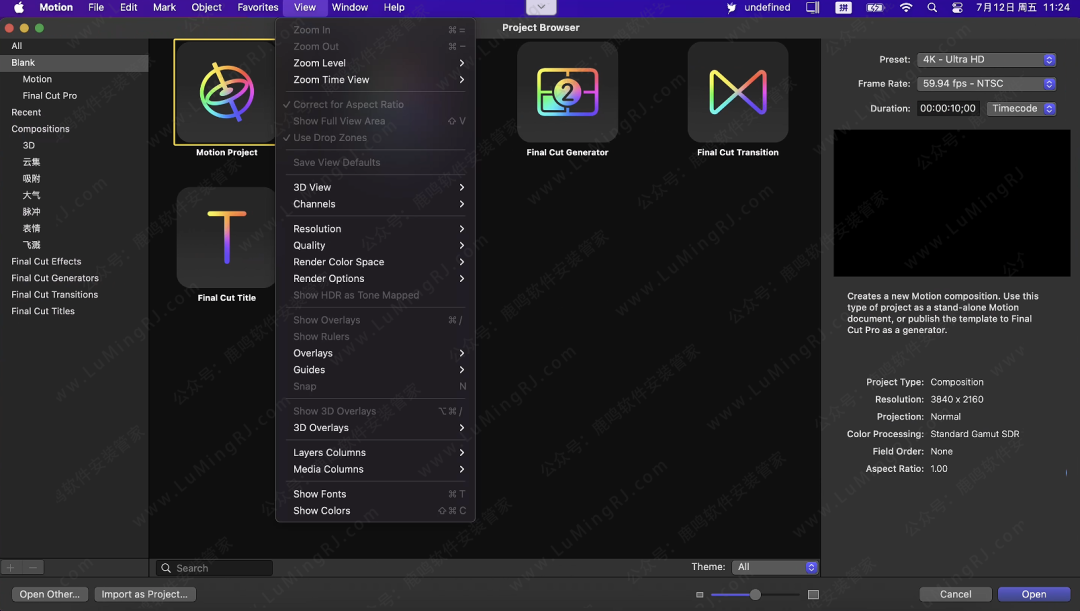
Task: Toggle Correct for Aspect Ratio option
Action: 348,104
